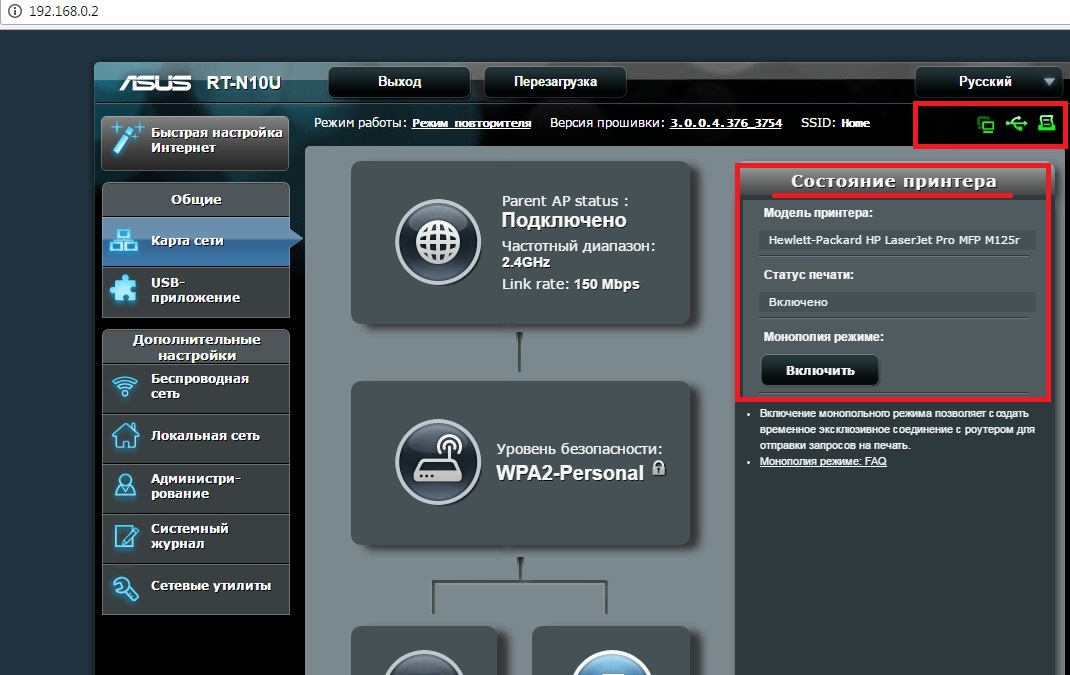This screenshot has height=675, width=1070.
Task: Click the house local network icon
Action: coord(126,435)
